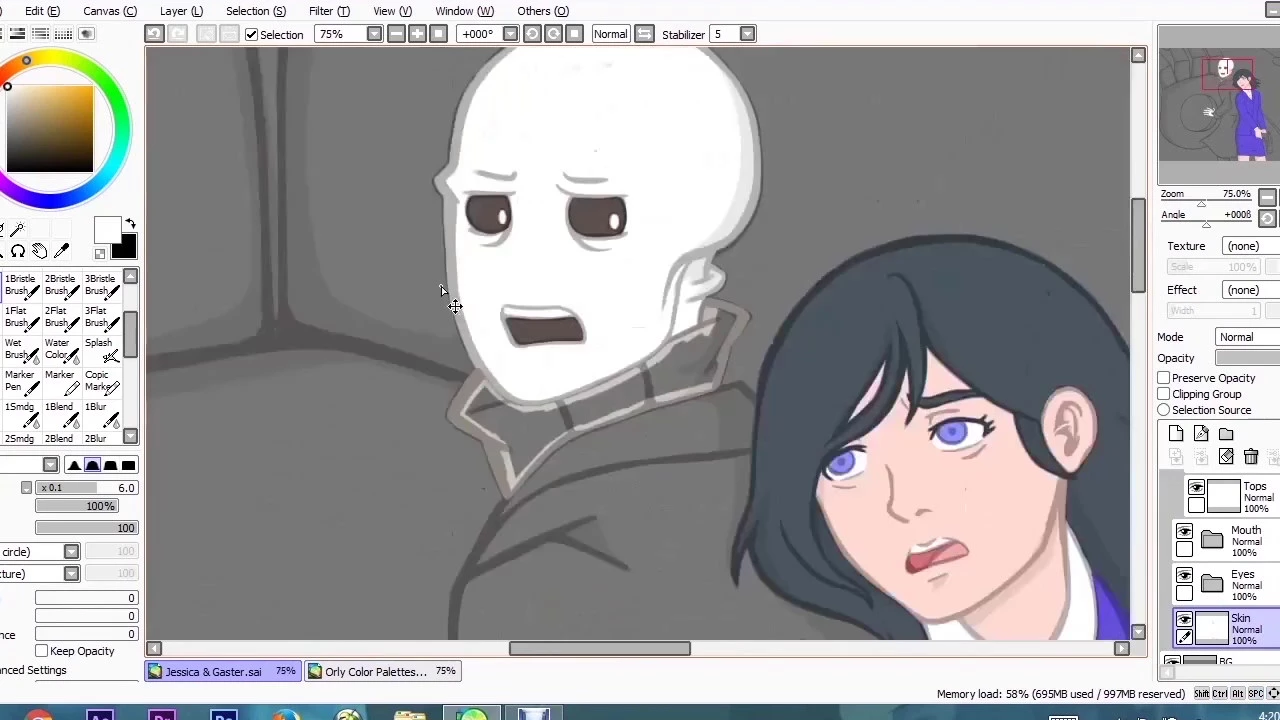Viewport: 1280px width, 720px height.
Task: Hide the Eyes folder layer
Action: pyautogui.click(x=1184, y=577)
